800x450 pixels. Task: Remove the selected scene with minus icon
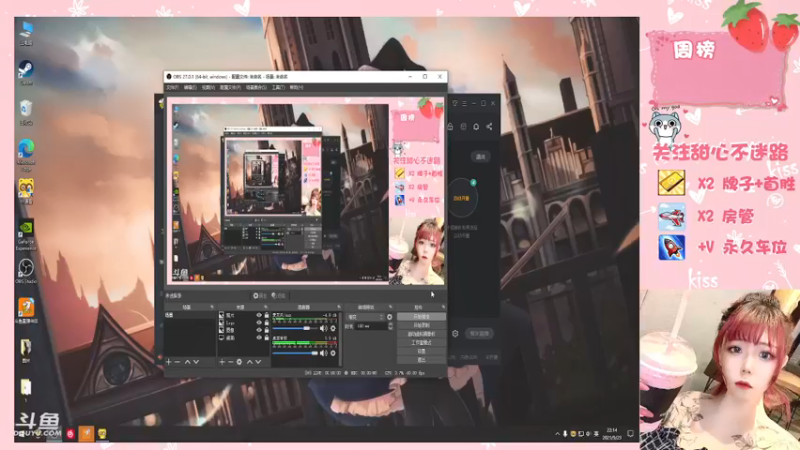coord(178,362)
